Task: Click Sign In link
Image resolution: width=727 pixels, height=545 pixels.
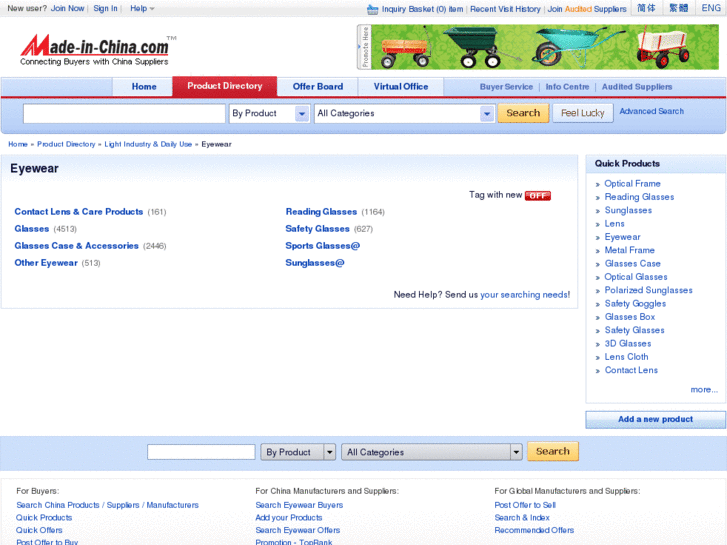Action: pyautogui.click(x=105, y=8)
